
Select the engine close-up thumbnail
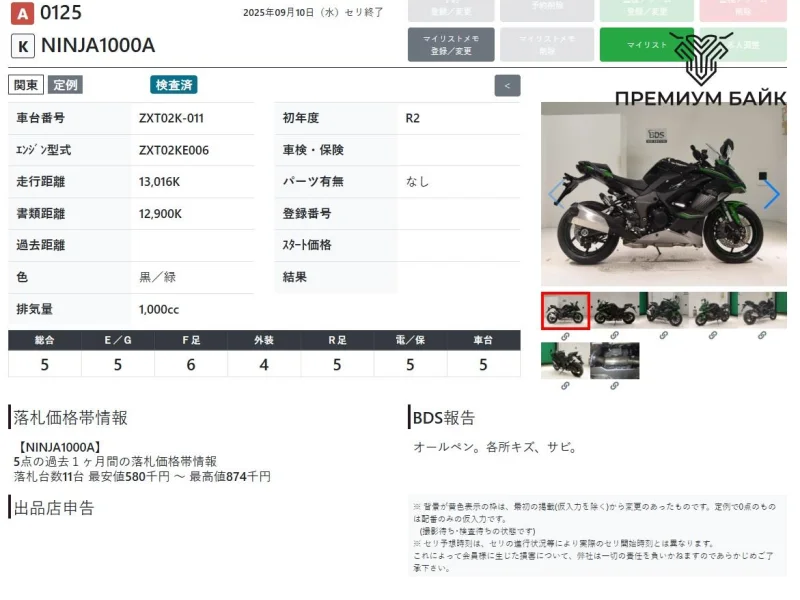pos(614,361)
